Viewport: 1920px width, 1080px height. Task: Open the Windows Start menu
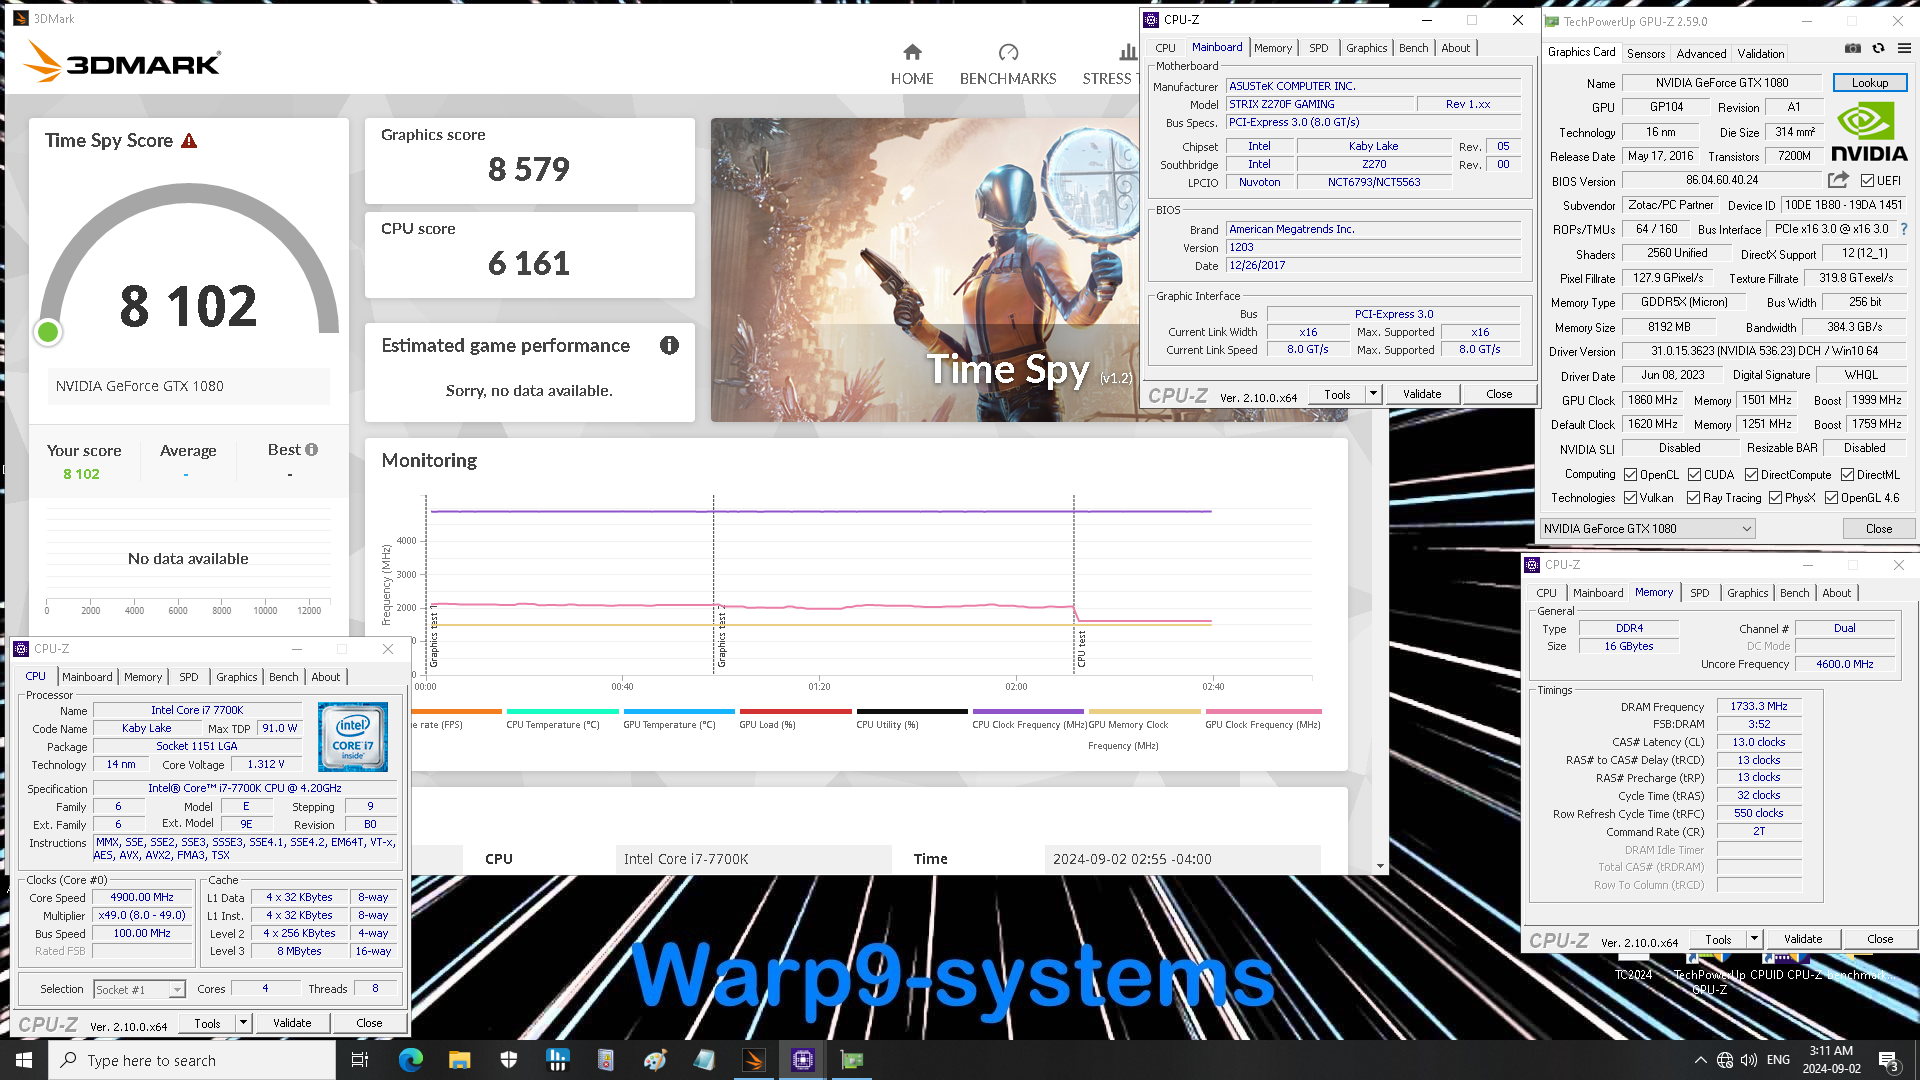pyautogui.click(x=24, y=1060)
